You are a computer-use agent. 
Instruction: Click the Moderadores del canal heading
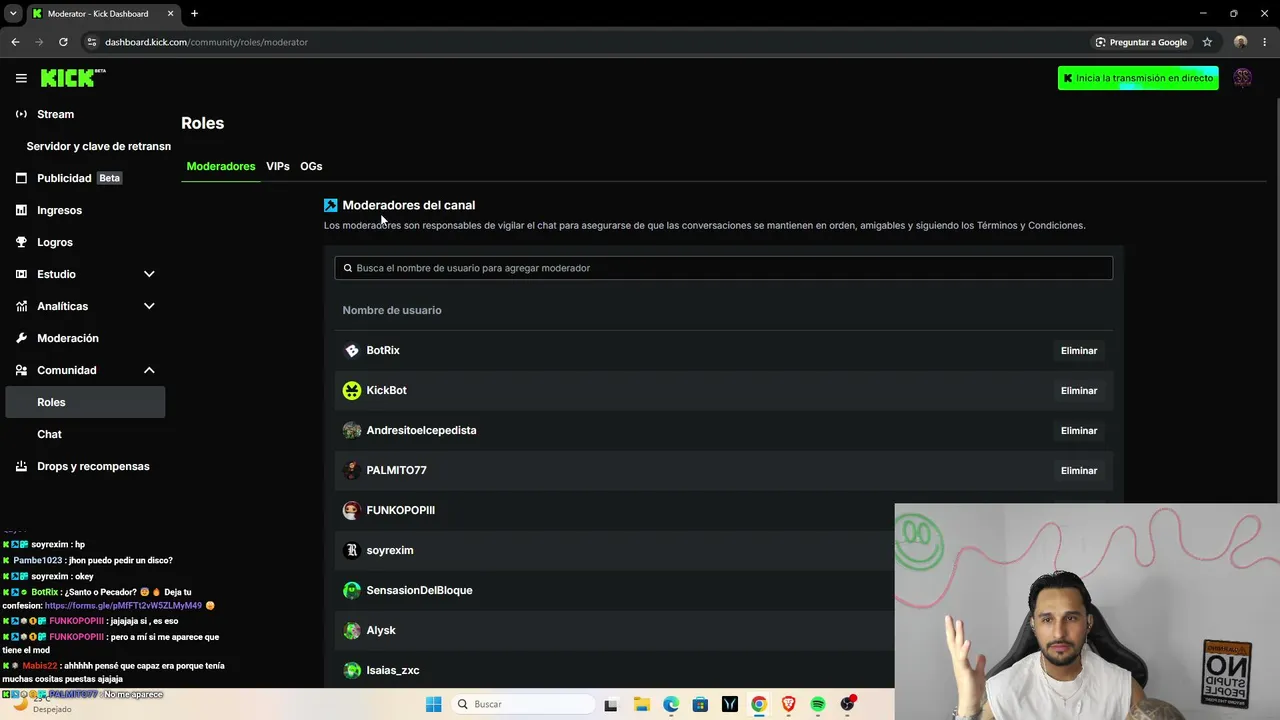(x=409, y=205)
